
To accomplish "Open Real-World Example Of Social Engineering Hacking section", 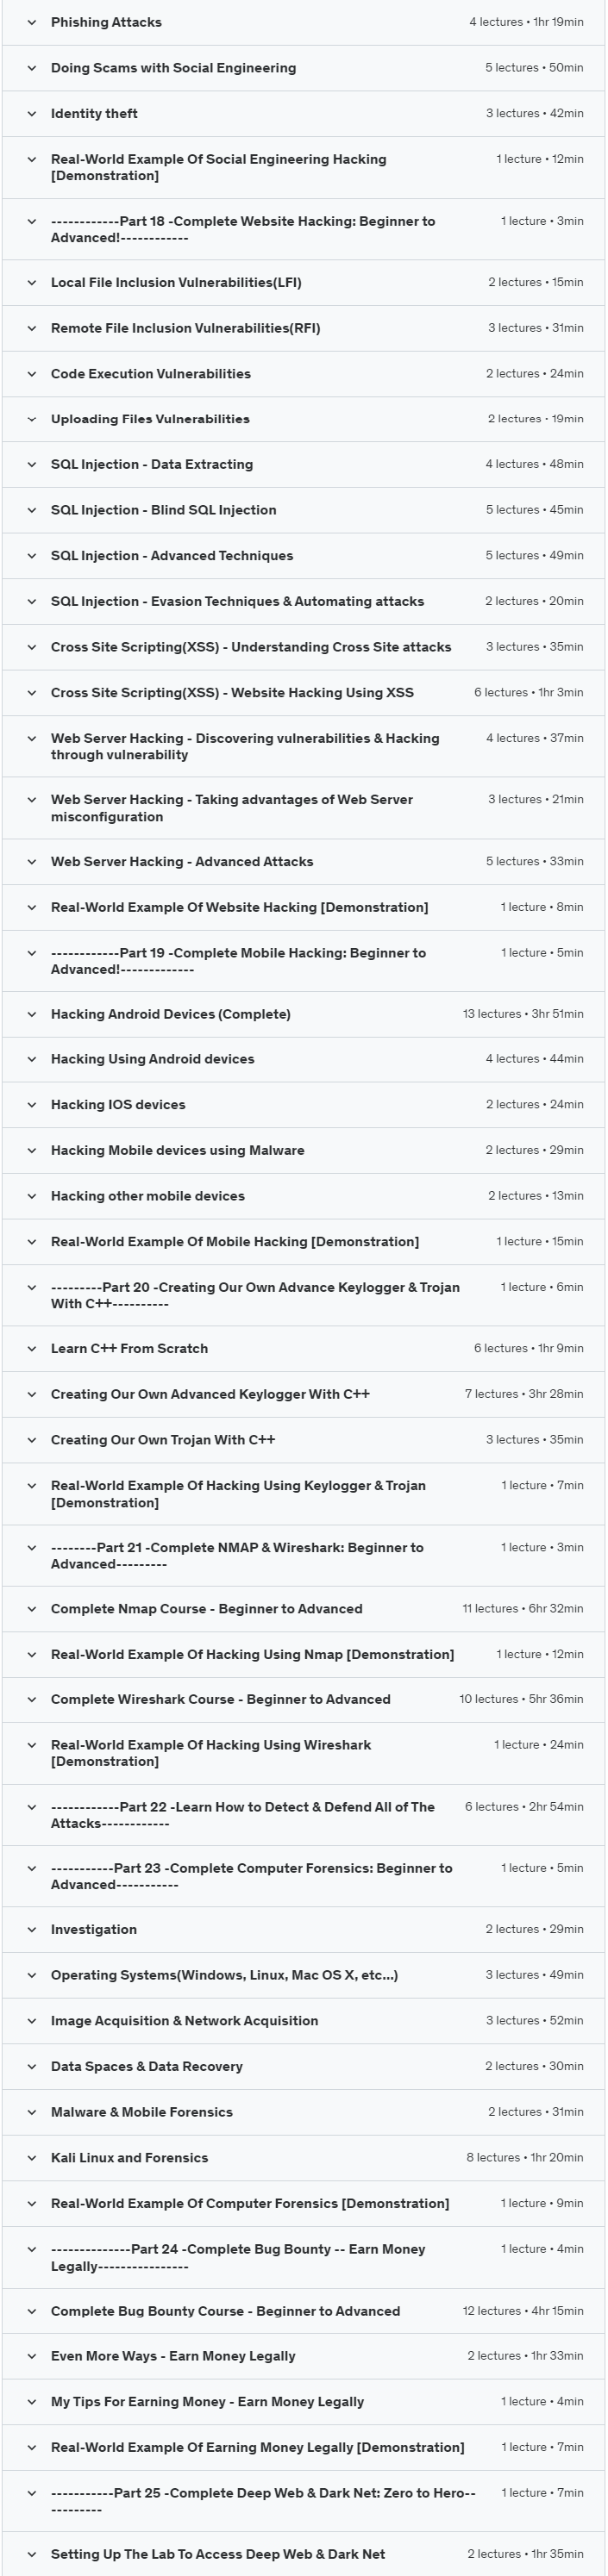I will pos(218,167).
